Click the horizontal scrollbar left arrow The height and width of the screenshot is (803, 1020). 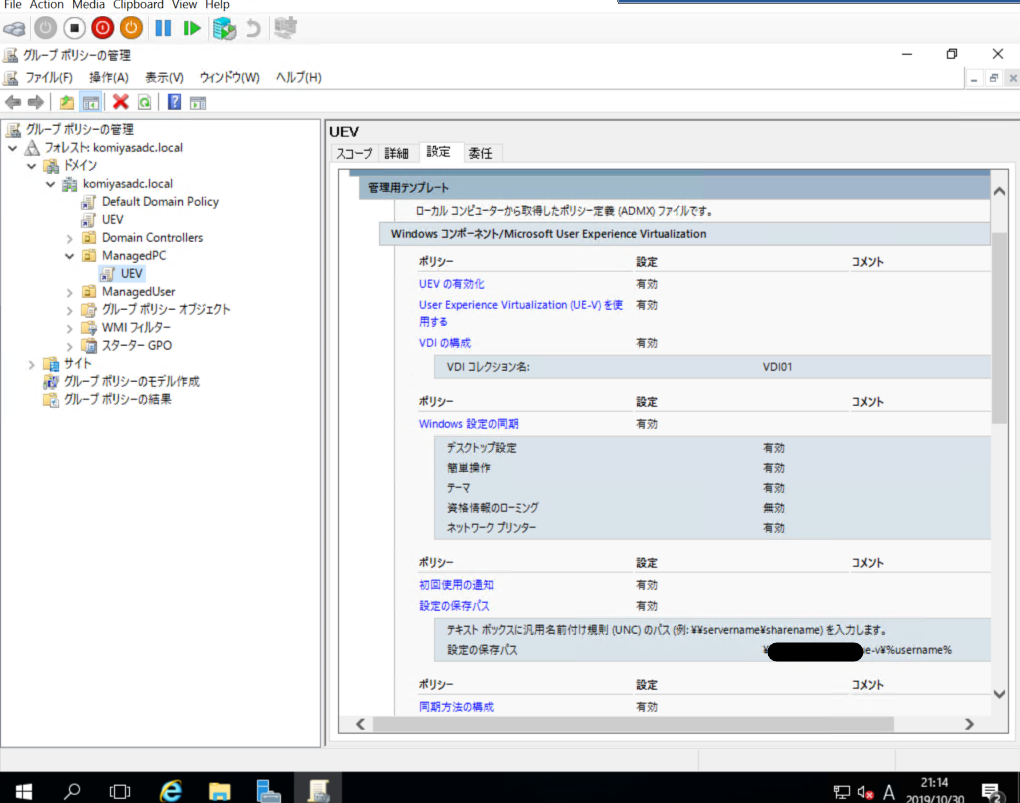click(360, 724)
